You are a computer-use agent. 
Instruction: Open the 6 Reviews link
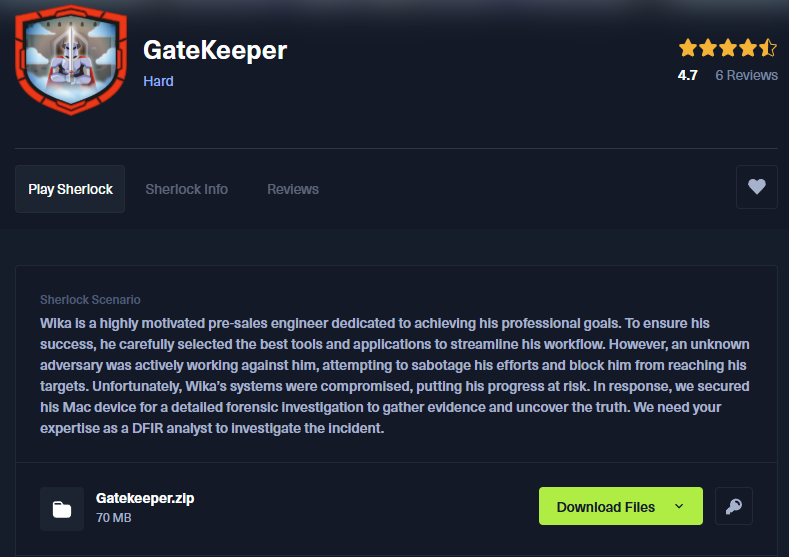[746, 75]
